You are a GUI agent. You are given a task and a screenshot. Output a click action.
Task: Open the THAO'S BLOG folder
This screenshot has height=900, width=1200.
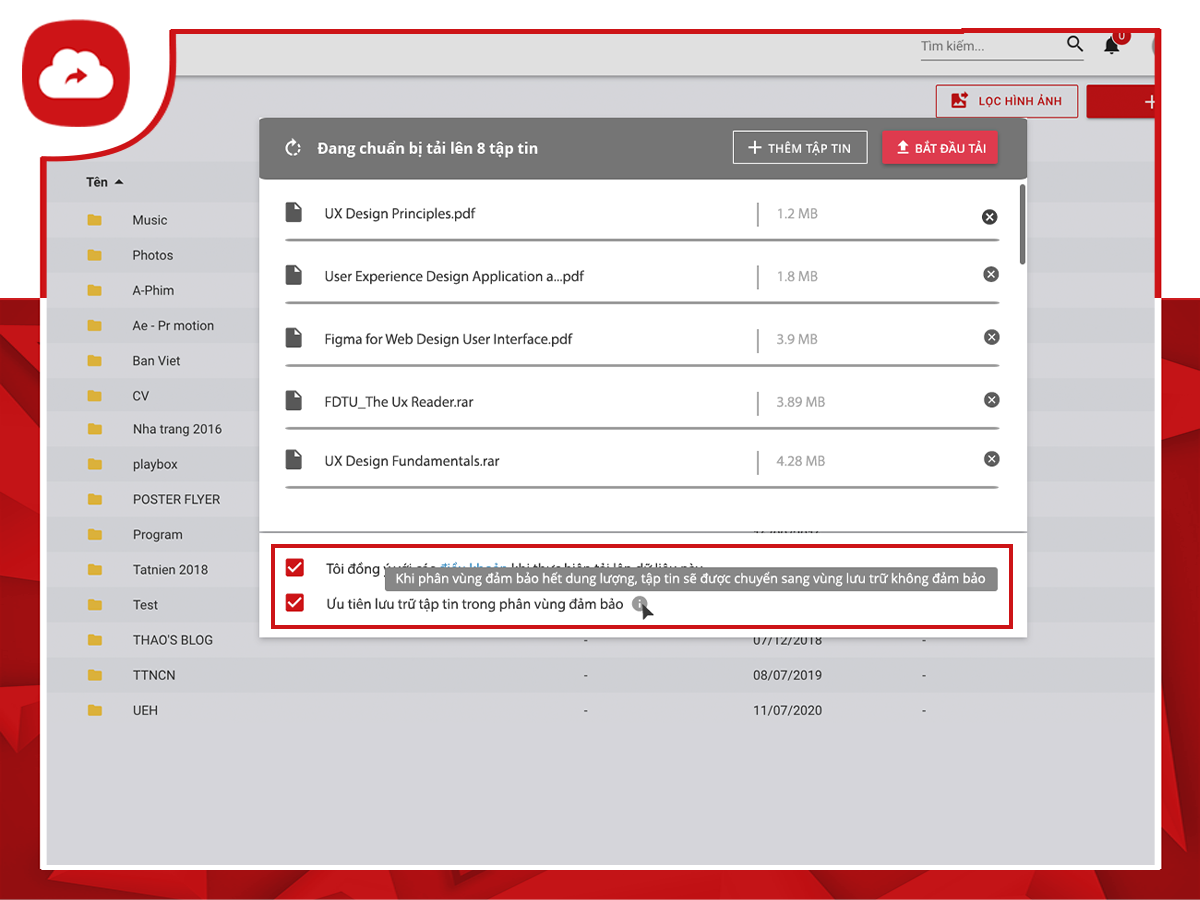pyautogui.click(x=172, y=640)
